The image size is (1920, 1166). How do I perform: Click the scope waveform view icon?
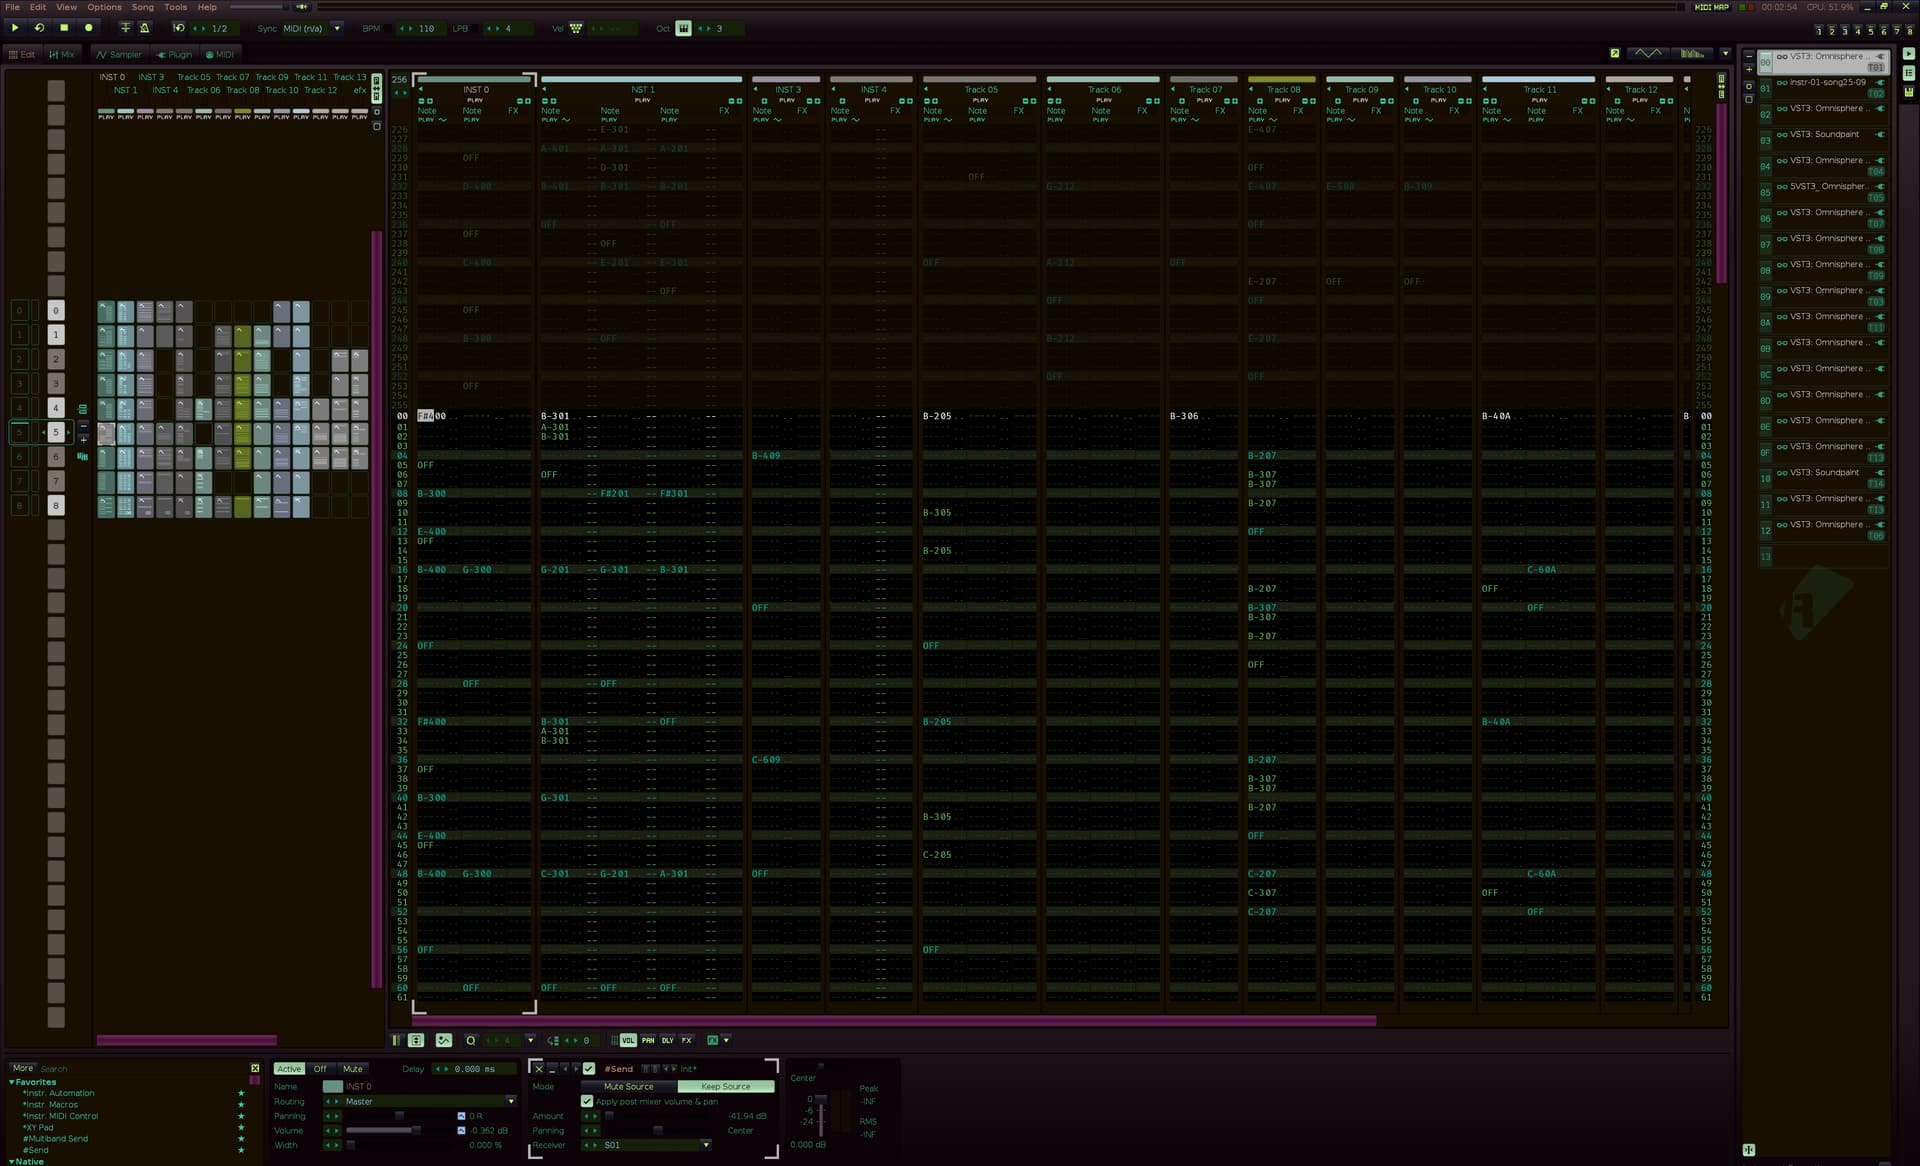pos(1647,53)
